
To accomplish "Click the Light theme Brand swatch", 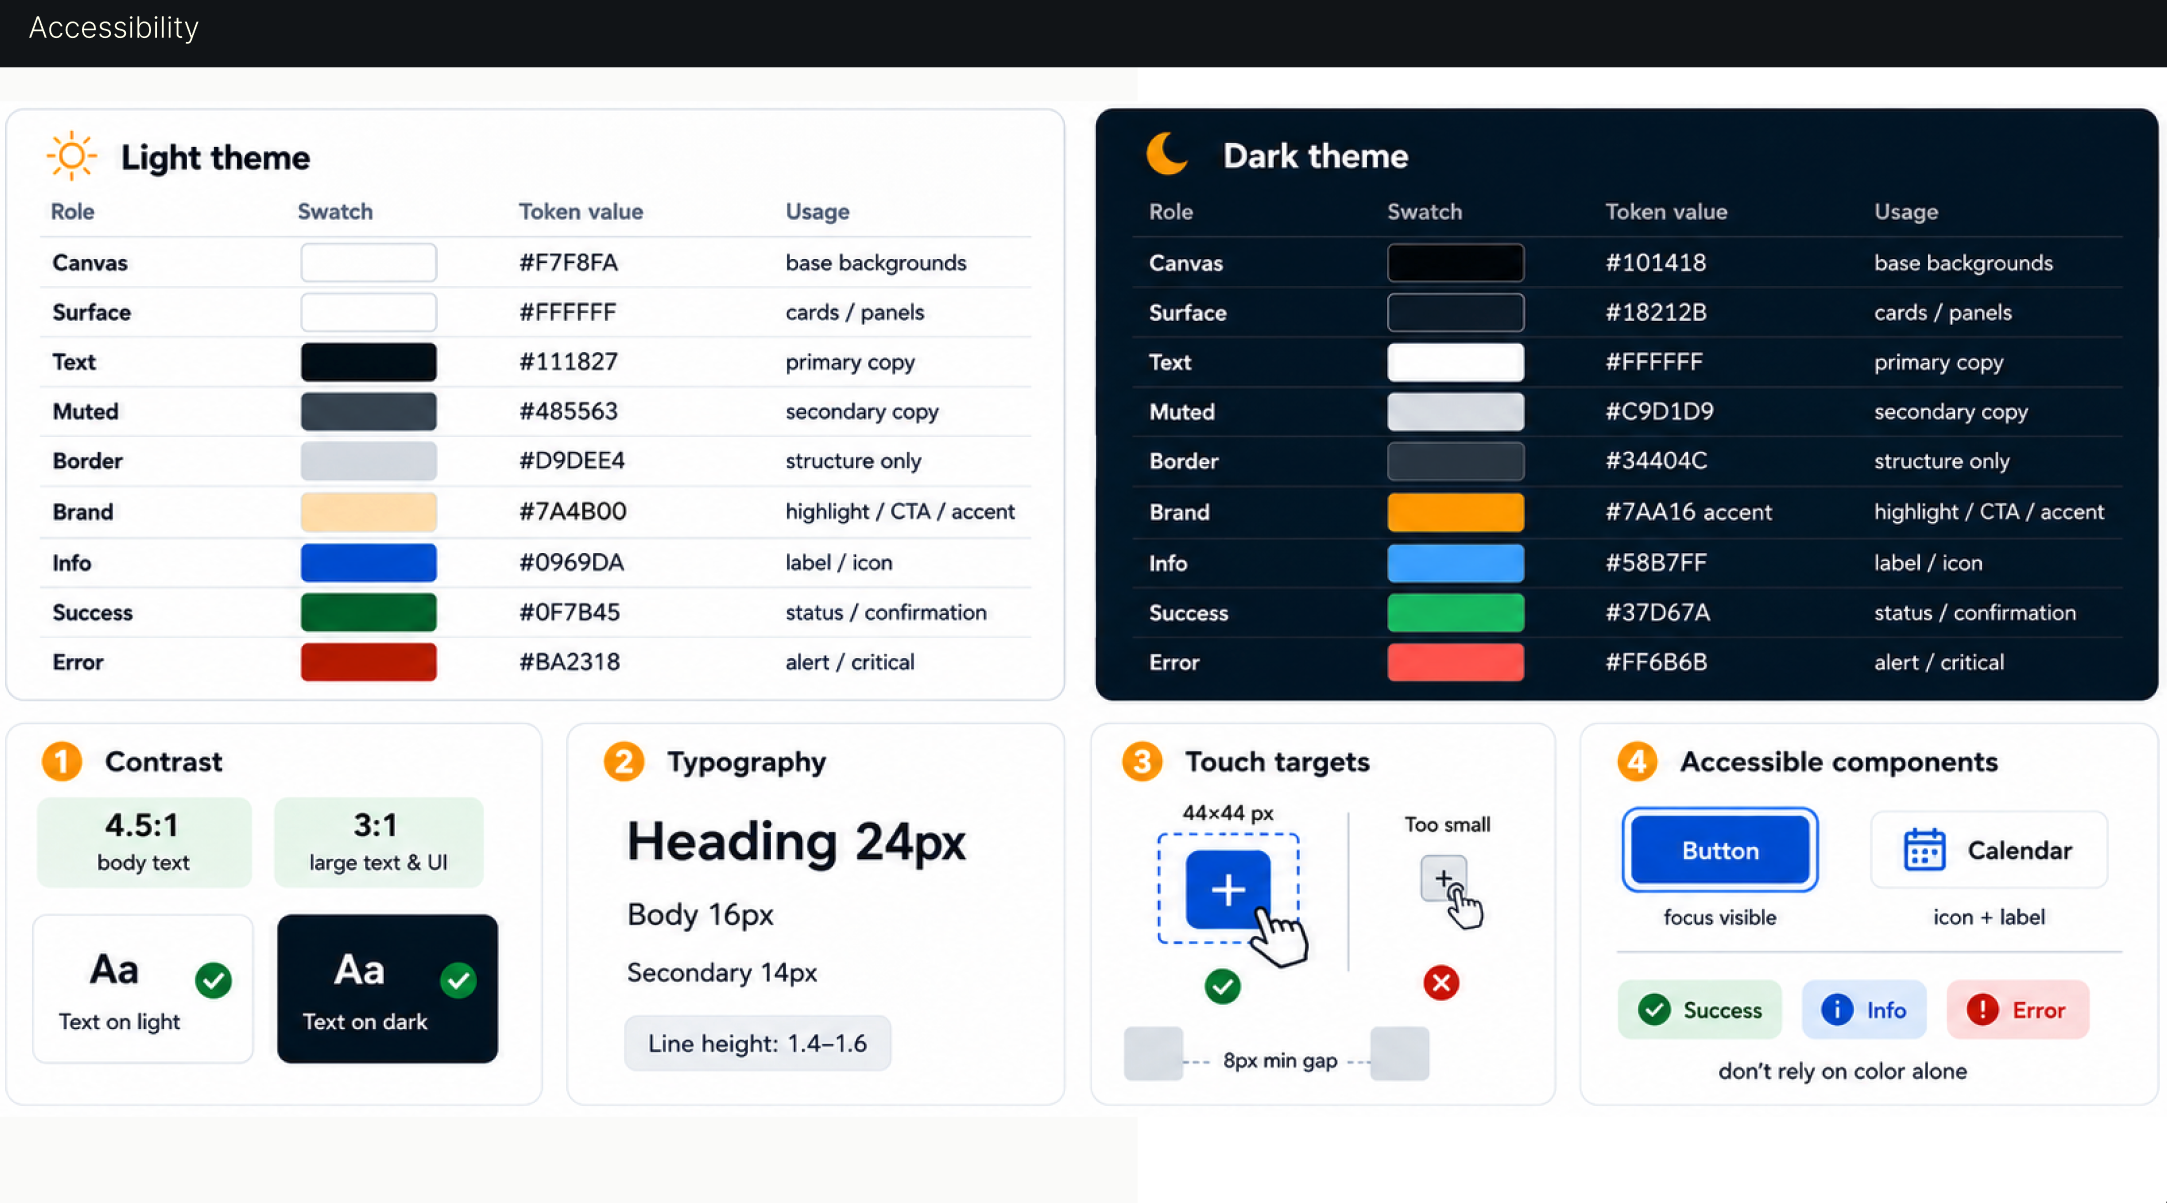I will [369, 512].
